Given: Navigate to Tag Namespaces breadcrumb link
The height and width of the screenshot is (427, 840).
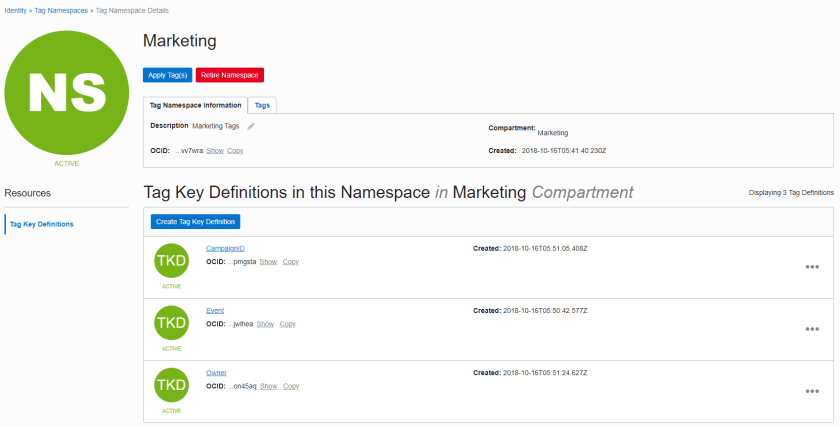Looking at the screenshot, I should coord(61,10).
